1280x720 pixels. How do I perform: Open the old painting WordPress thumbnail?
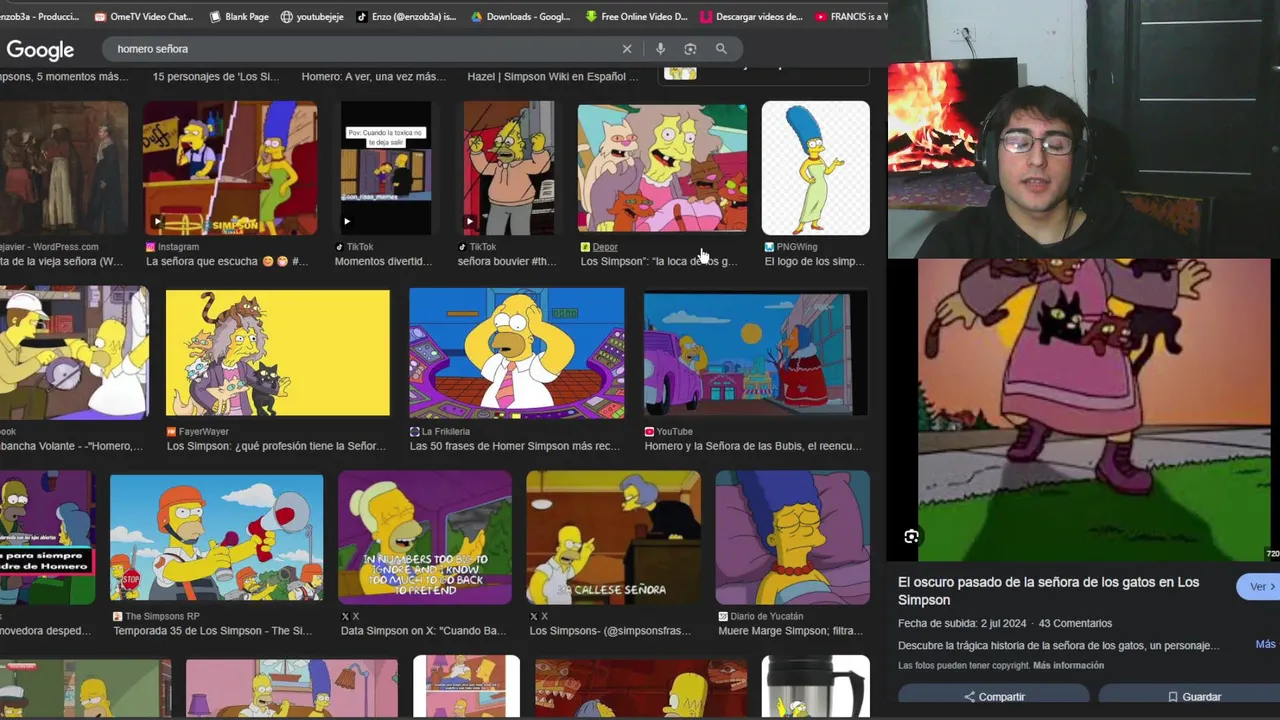64,168
